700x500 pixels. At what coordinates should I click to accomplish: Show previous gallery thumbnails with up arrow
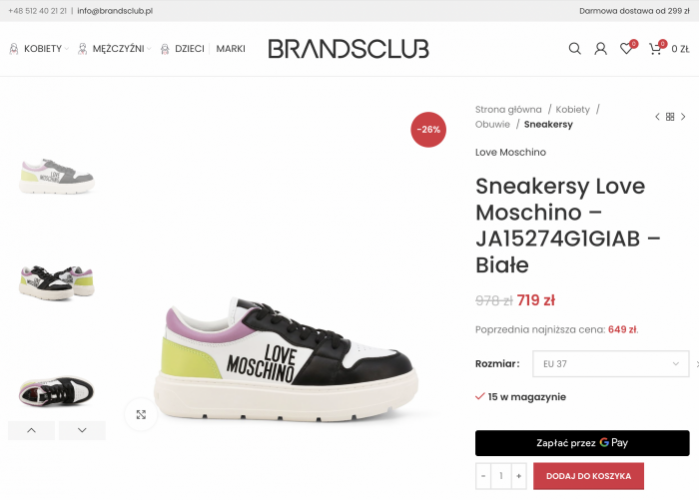[x=31, y=430]
